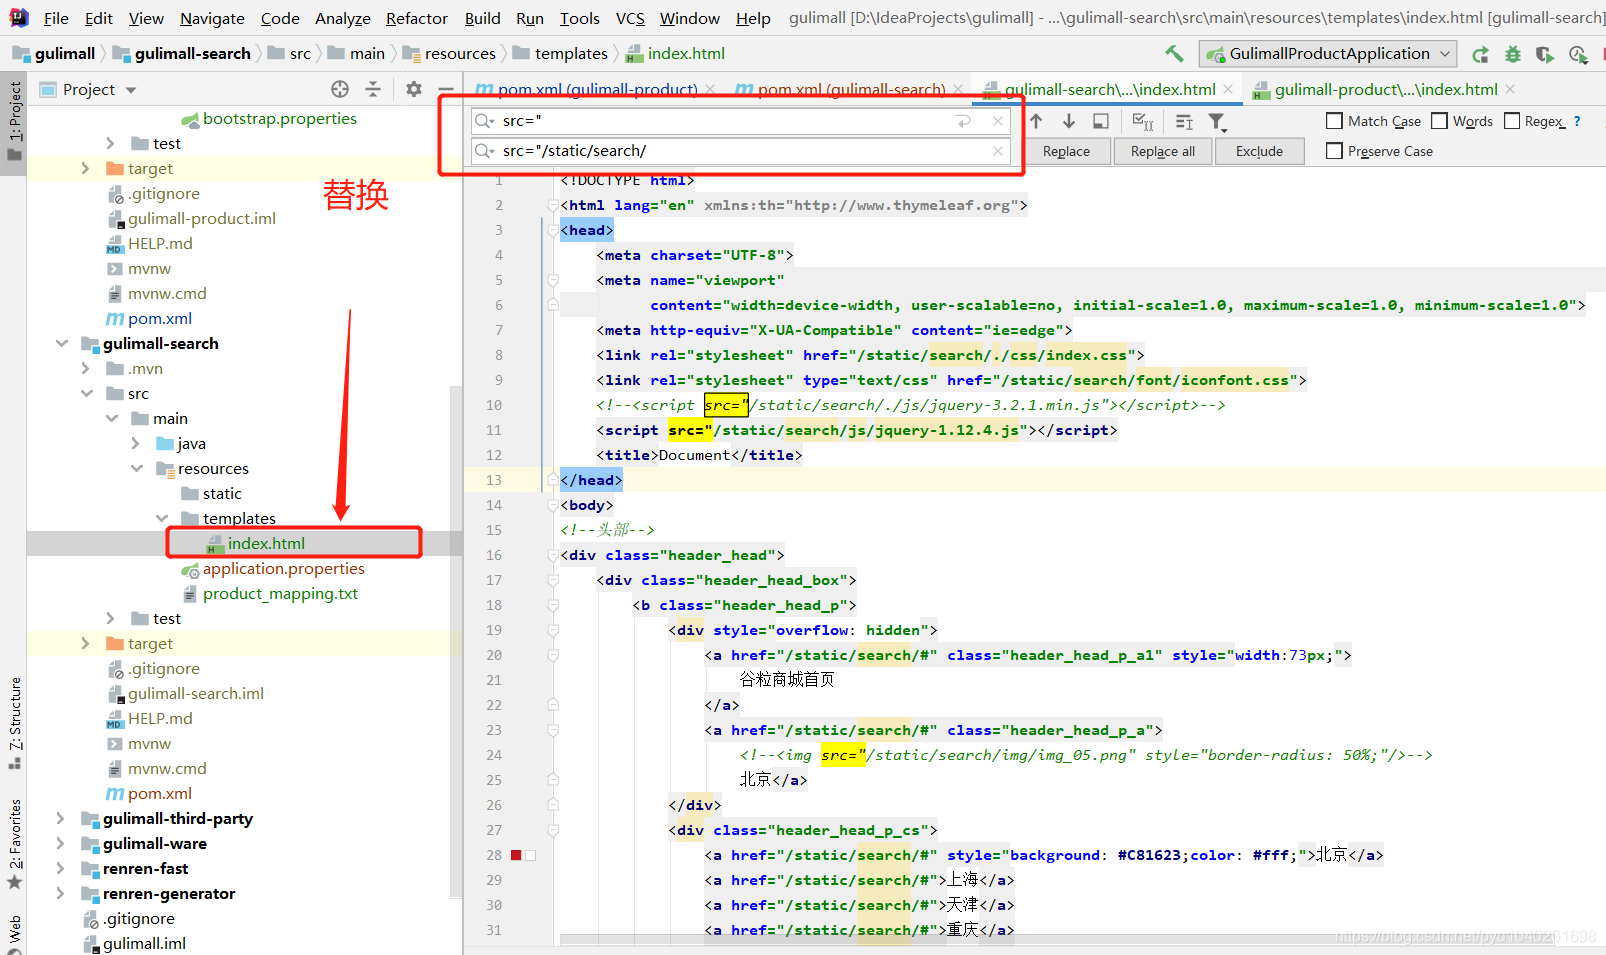Viewport: 1606px width, 955px height.
Task: Fold the head tag at line 3
Action: [x=552, y=230]
